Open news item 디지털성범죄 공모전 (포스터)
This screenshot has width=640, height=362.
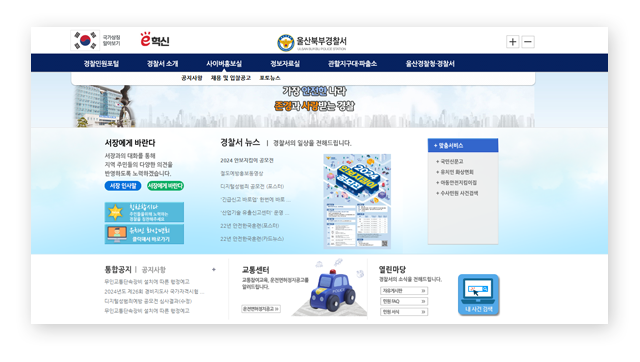[252, 187]
